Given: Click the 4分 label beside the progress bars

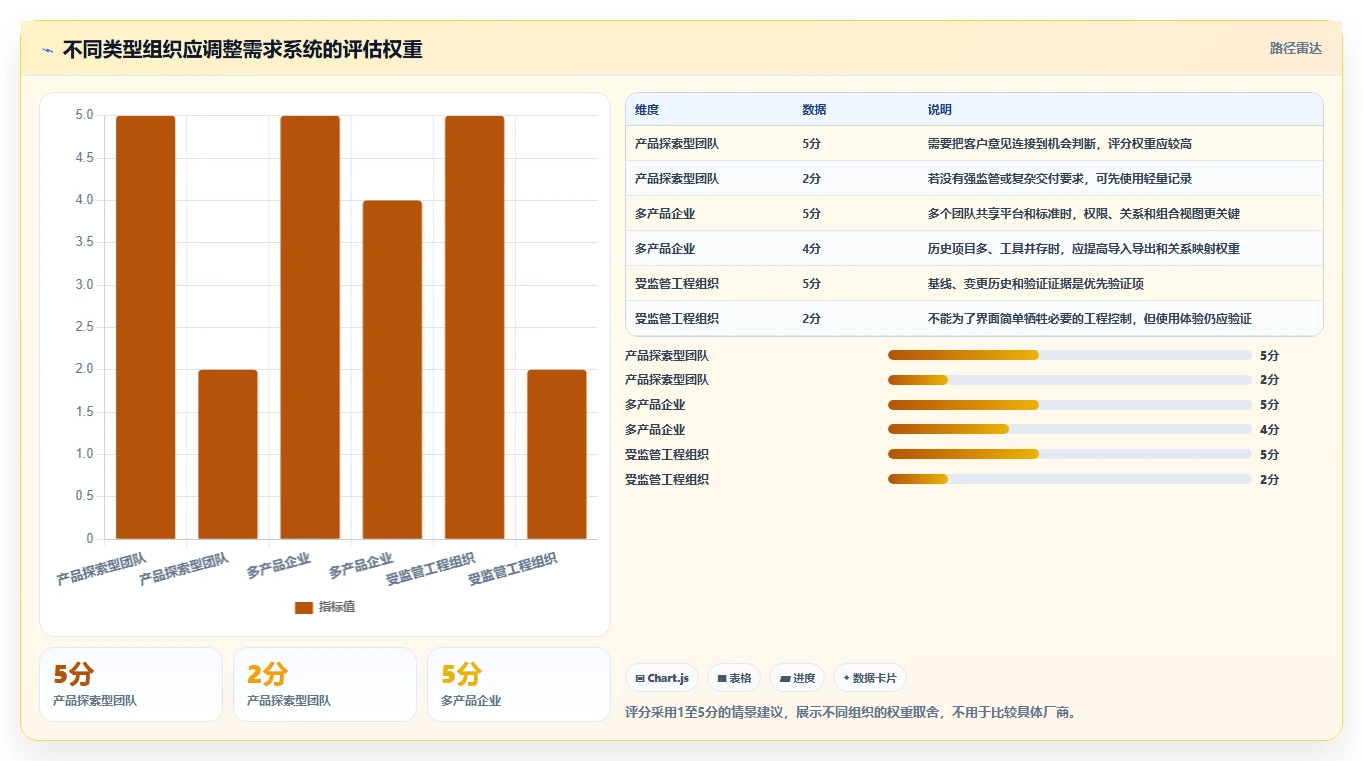Looking at the screenshot, I should (x=1269, y=430).
